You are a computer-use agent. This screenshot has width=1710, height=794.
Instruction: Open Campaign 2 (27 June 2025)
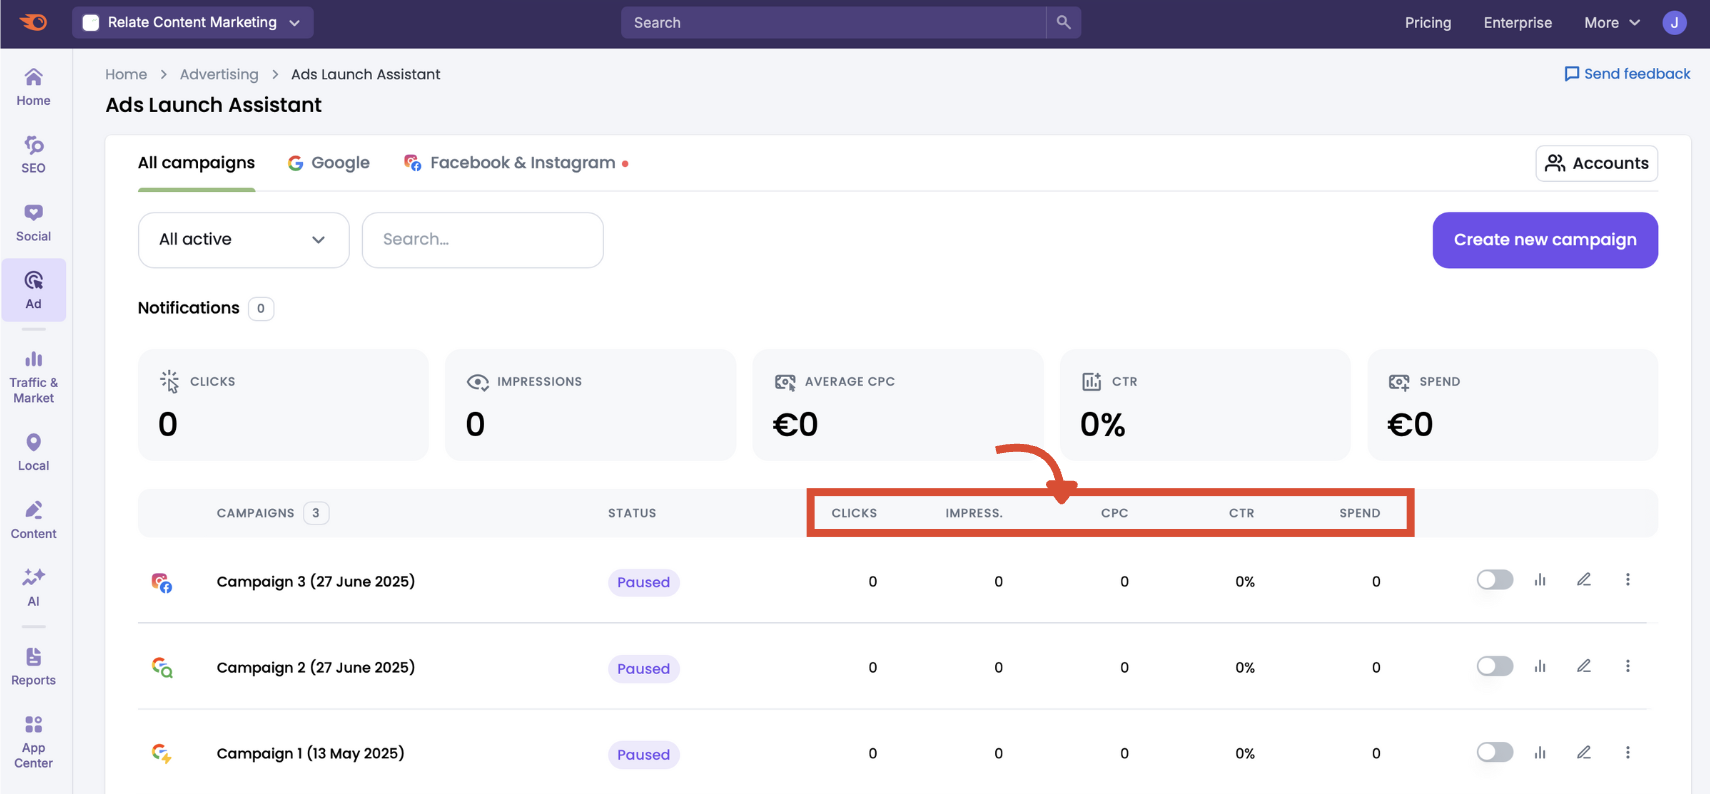coord(316,667)
